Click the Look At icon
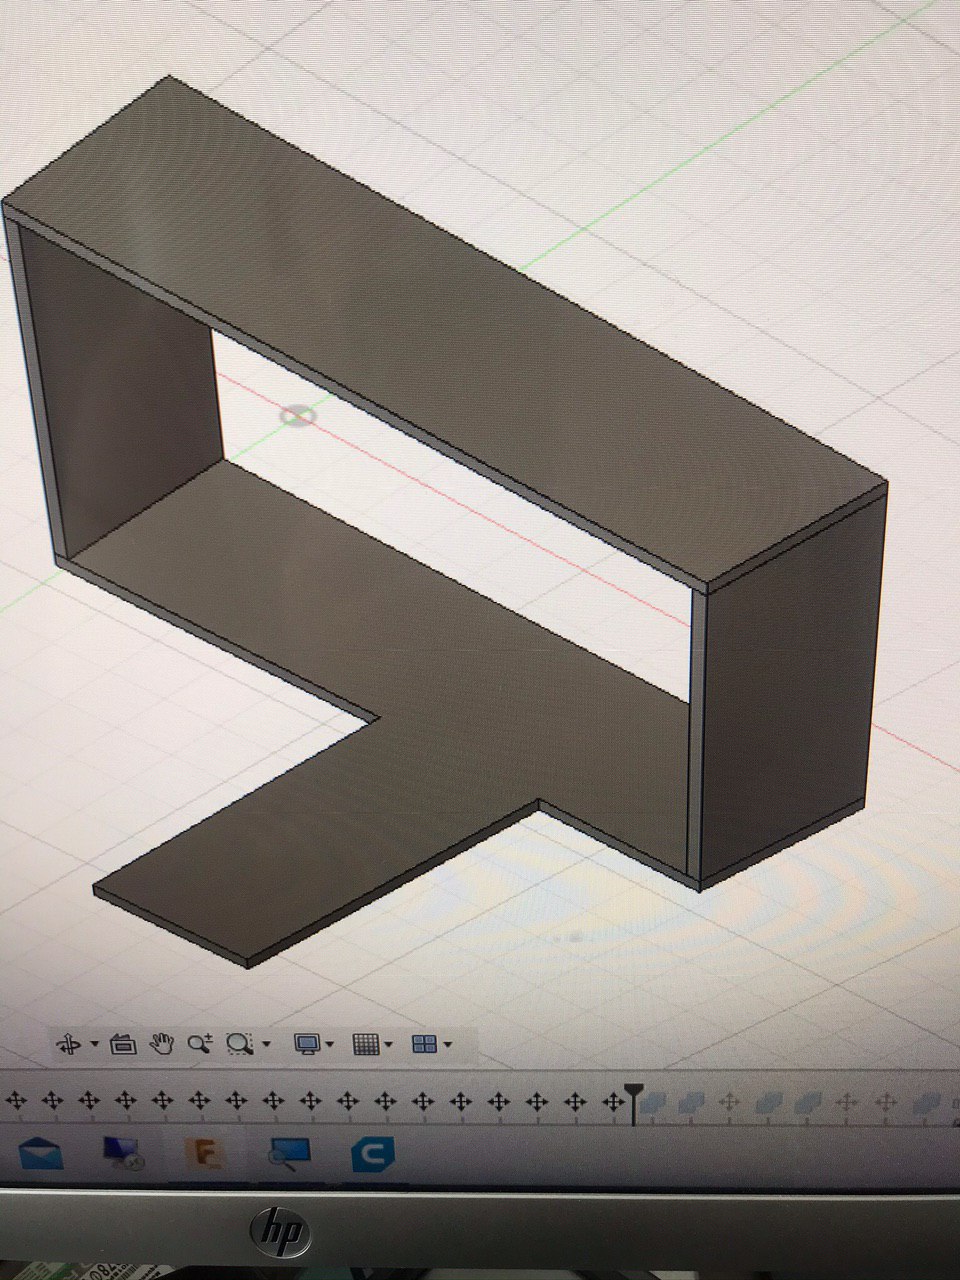Screen dimensions: 960x1280 pyautogui.click(x=122, y=1044)
